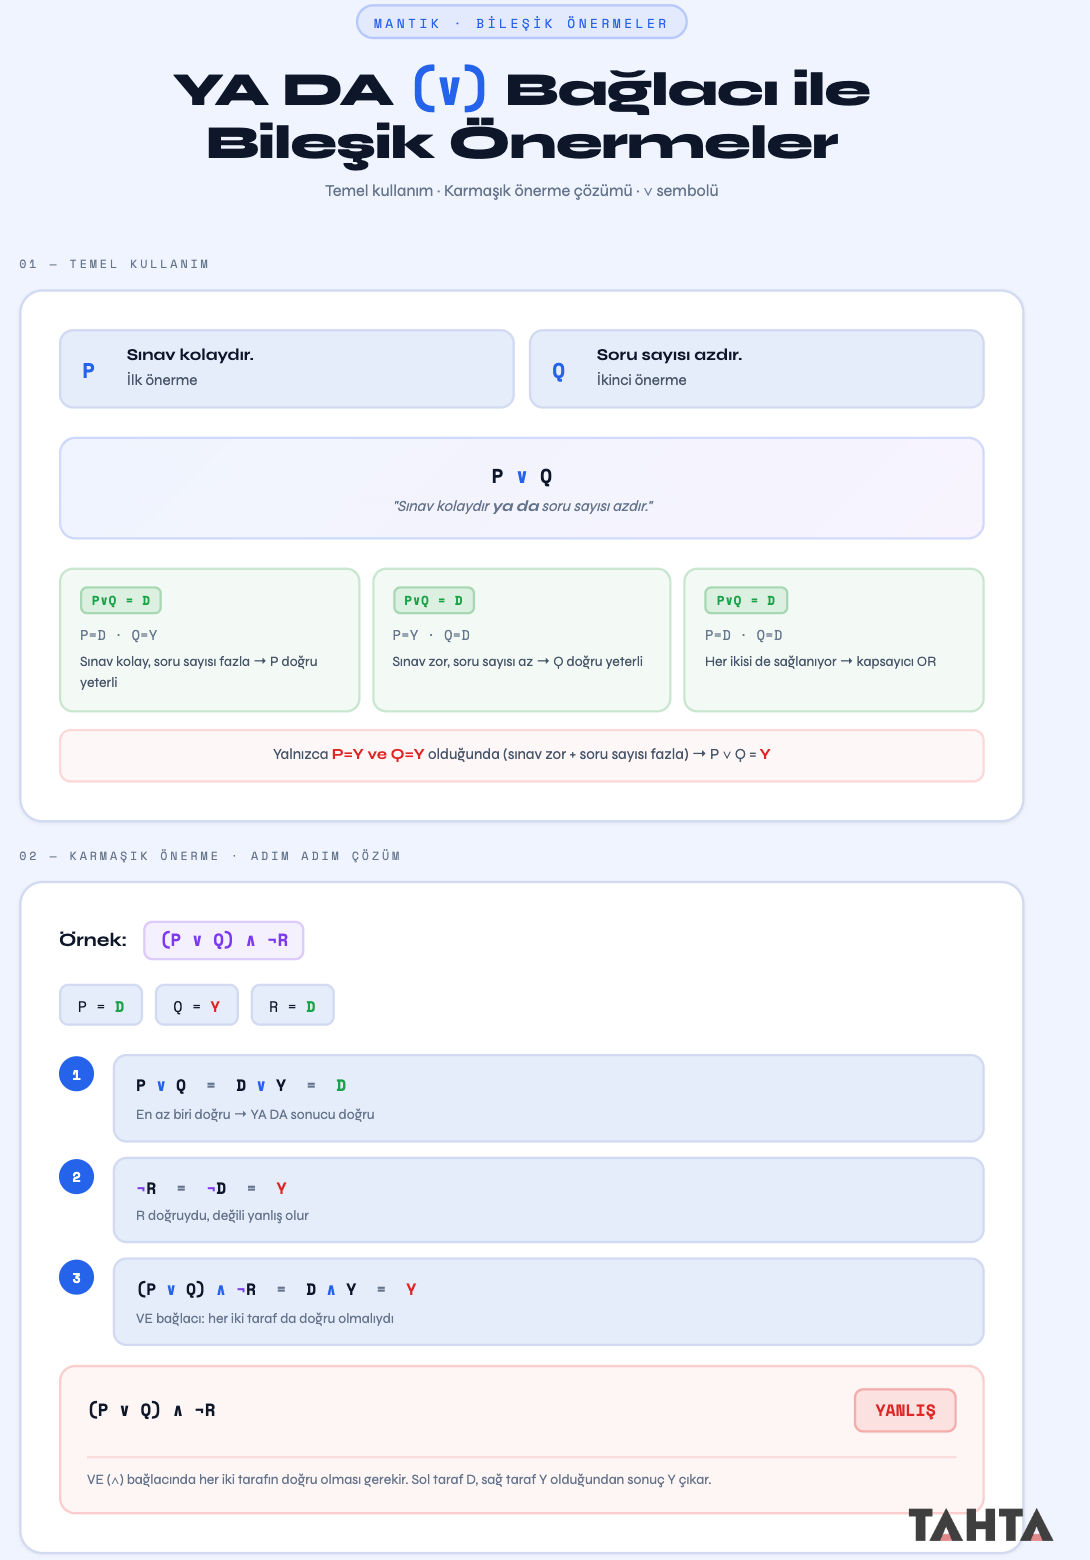Select the R = D value chip
This screenshot has width=1090, height=1560.
pyautogui.click(x=292, y=1006)
